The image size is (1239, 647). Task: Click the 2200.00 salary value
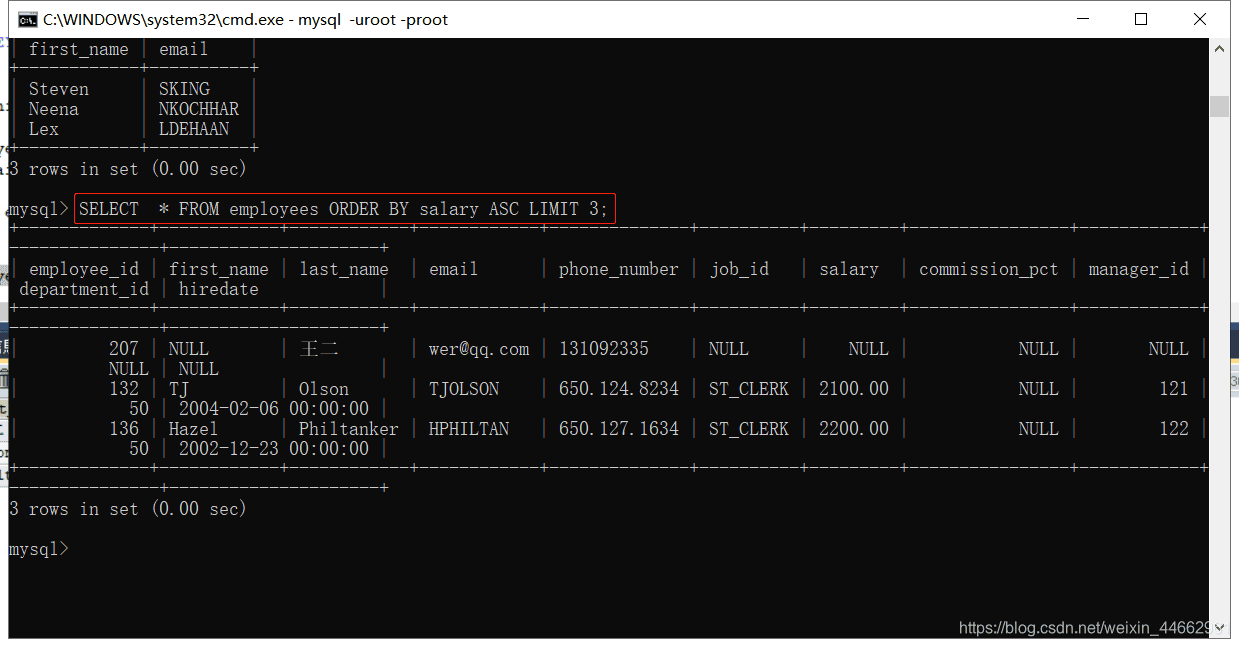(x=853, y=429)
